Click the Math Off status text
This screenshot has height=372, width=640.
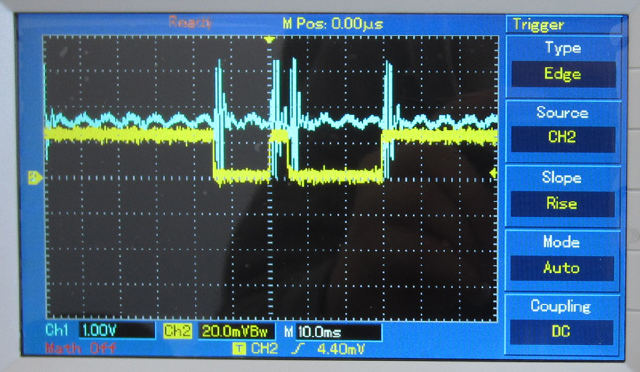coord(81,348)
